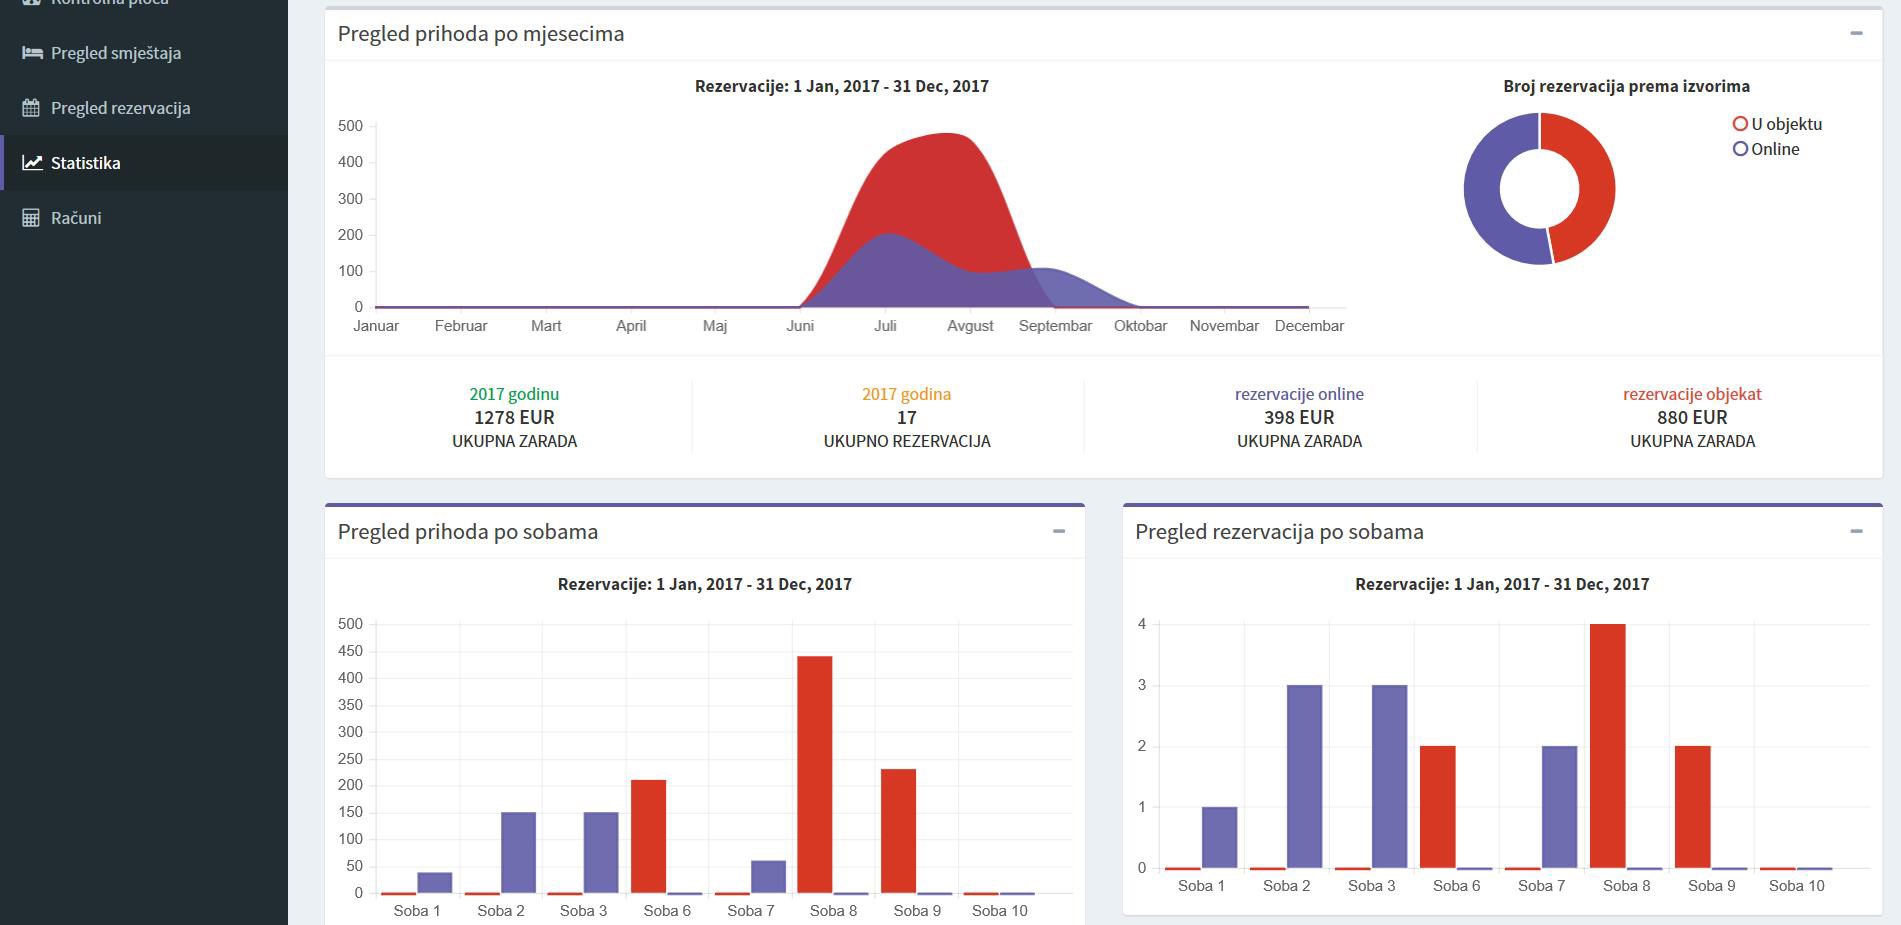Collapse the Pregled rezervacija po sobama panel
This screenshot has width=1901, height=925.
click(x=1856, y=532)
